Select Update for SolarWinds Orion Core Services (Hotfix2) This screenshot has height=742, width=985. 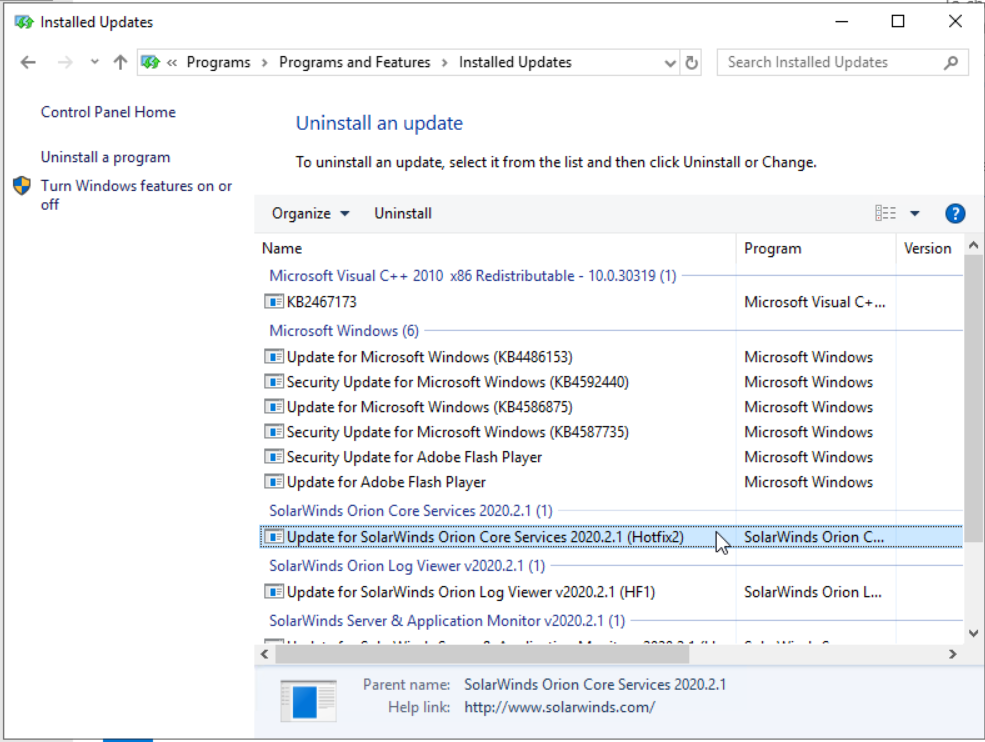click(485, 537)
